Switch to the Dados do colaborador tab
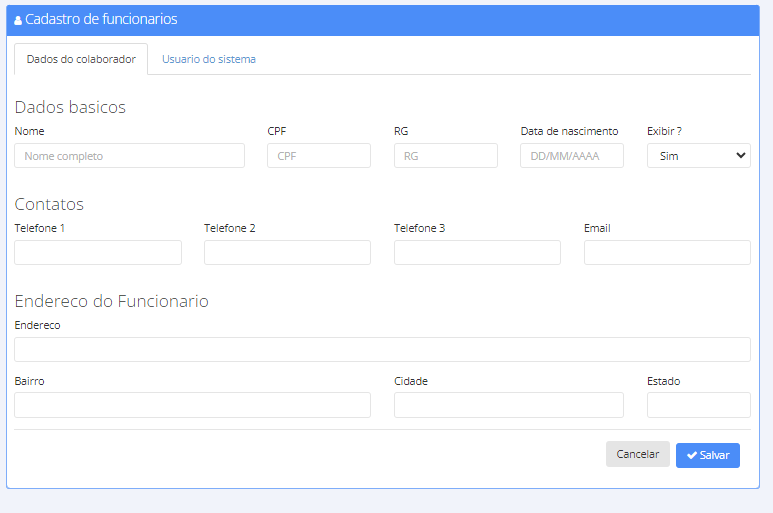 (x=81, y=59)
